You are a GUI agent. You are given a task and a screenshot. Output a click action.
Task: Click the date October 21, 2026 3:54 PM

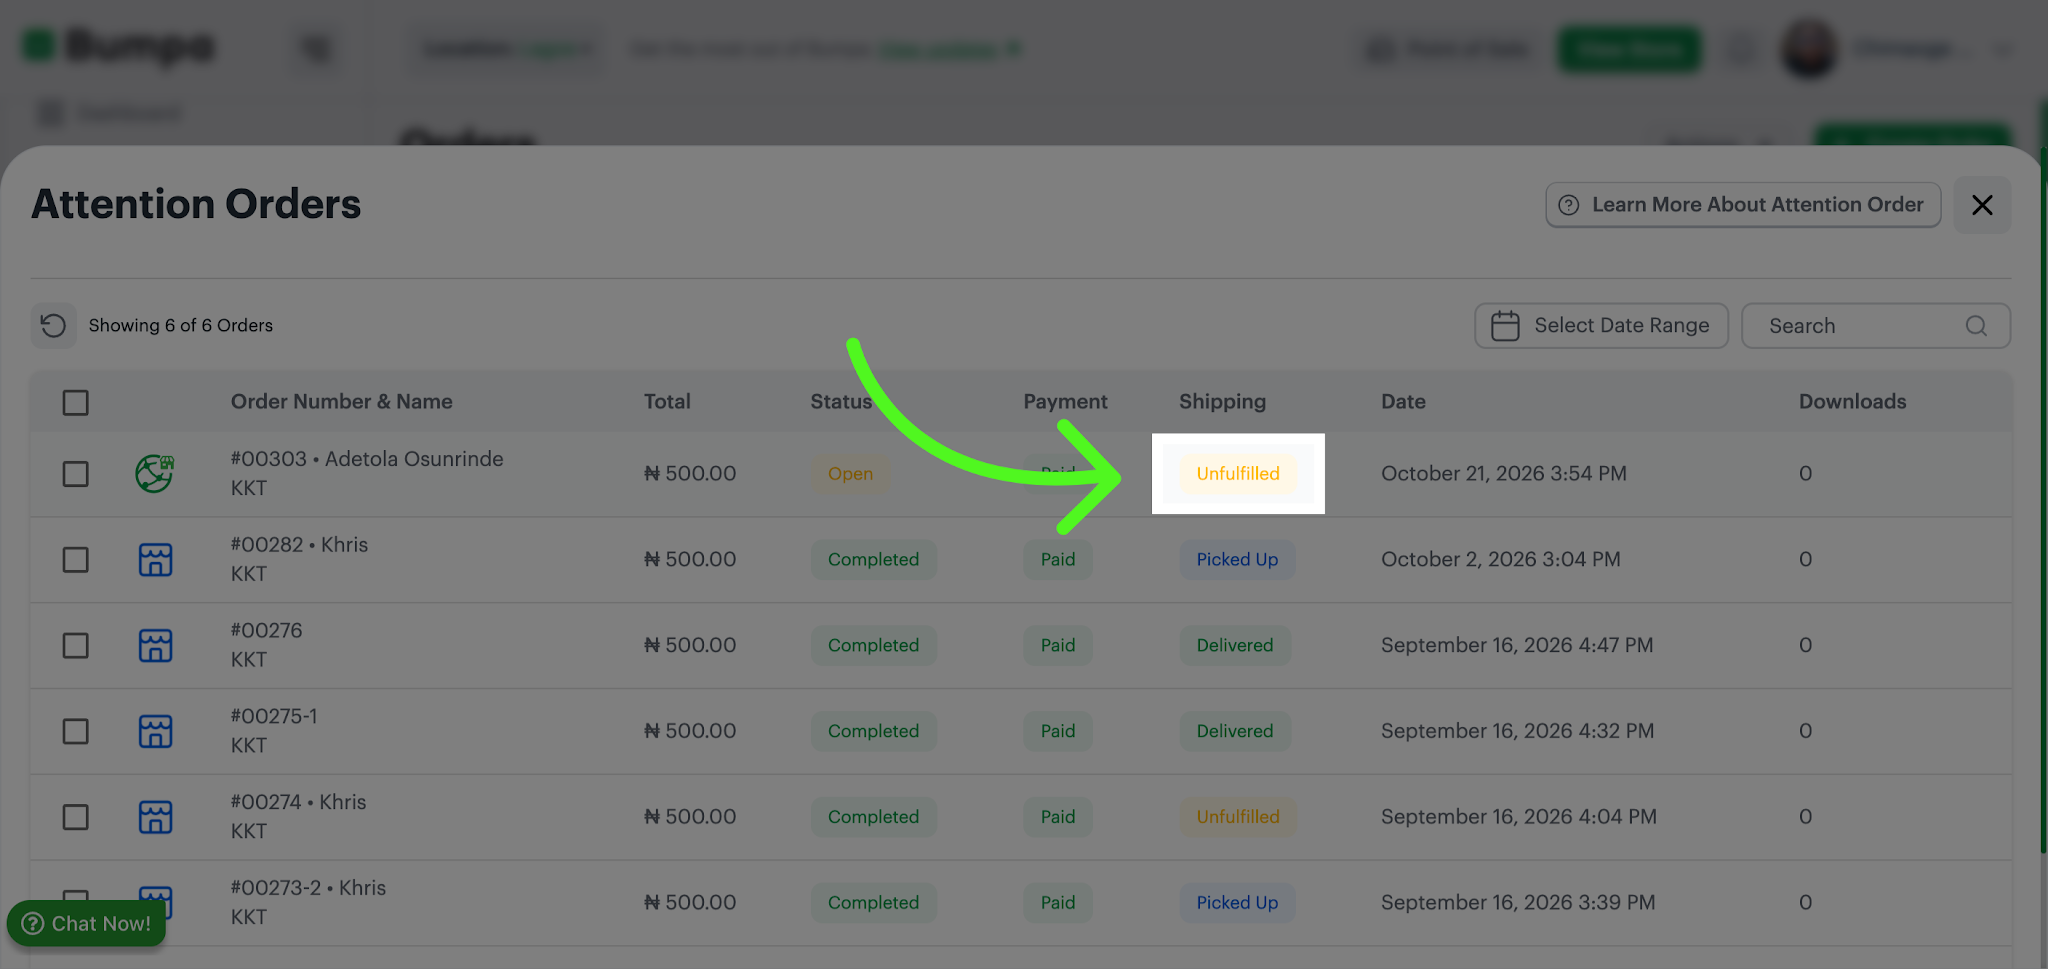(1504, 474)
